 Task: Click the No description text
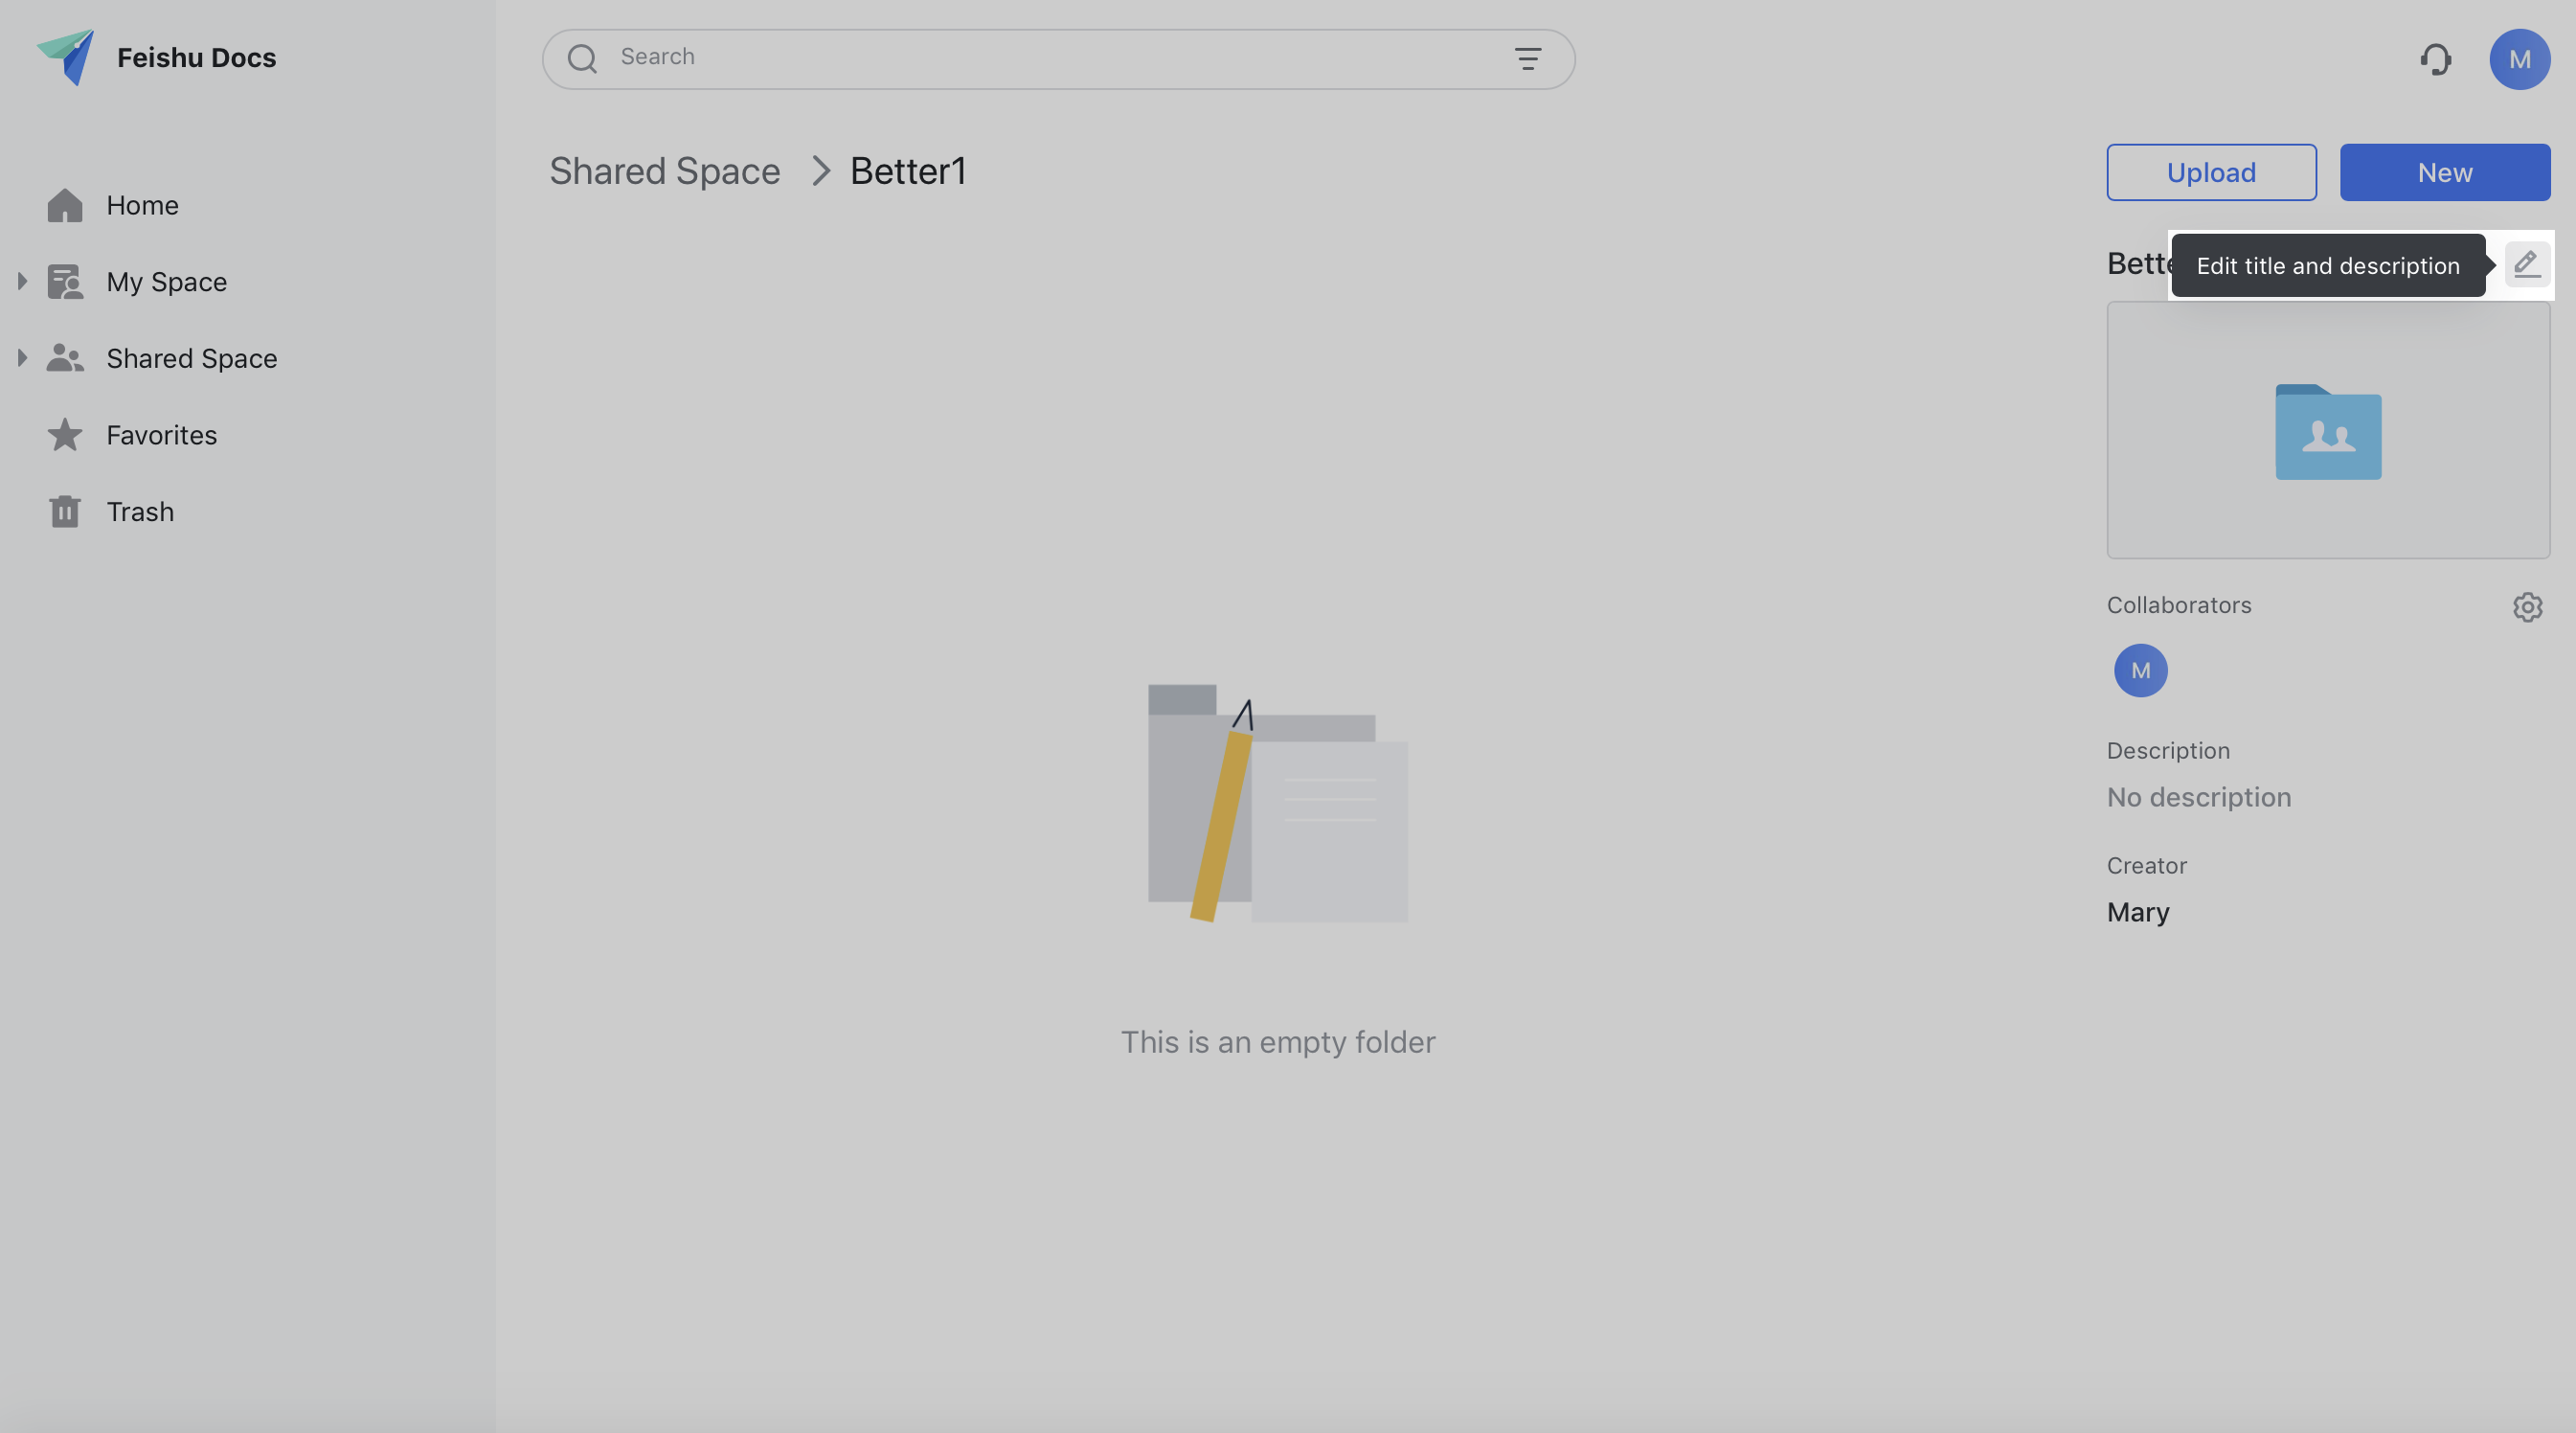point(2198,797)
